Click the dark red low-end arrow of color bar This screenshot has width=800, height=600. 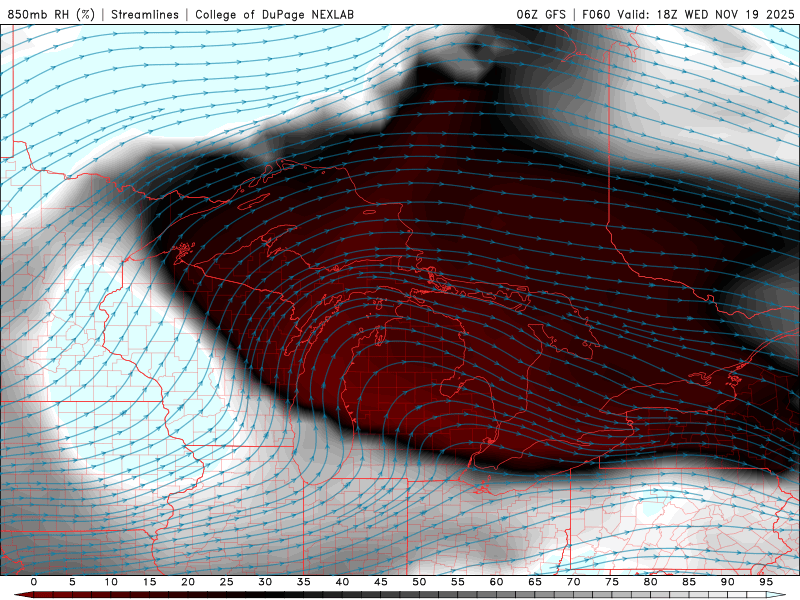23,595
